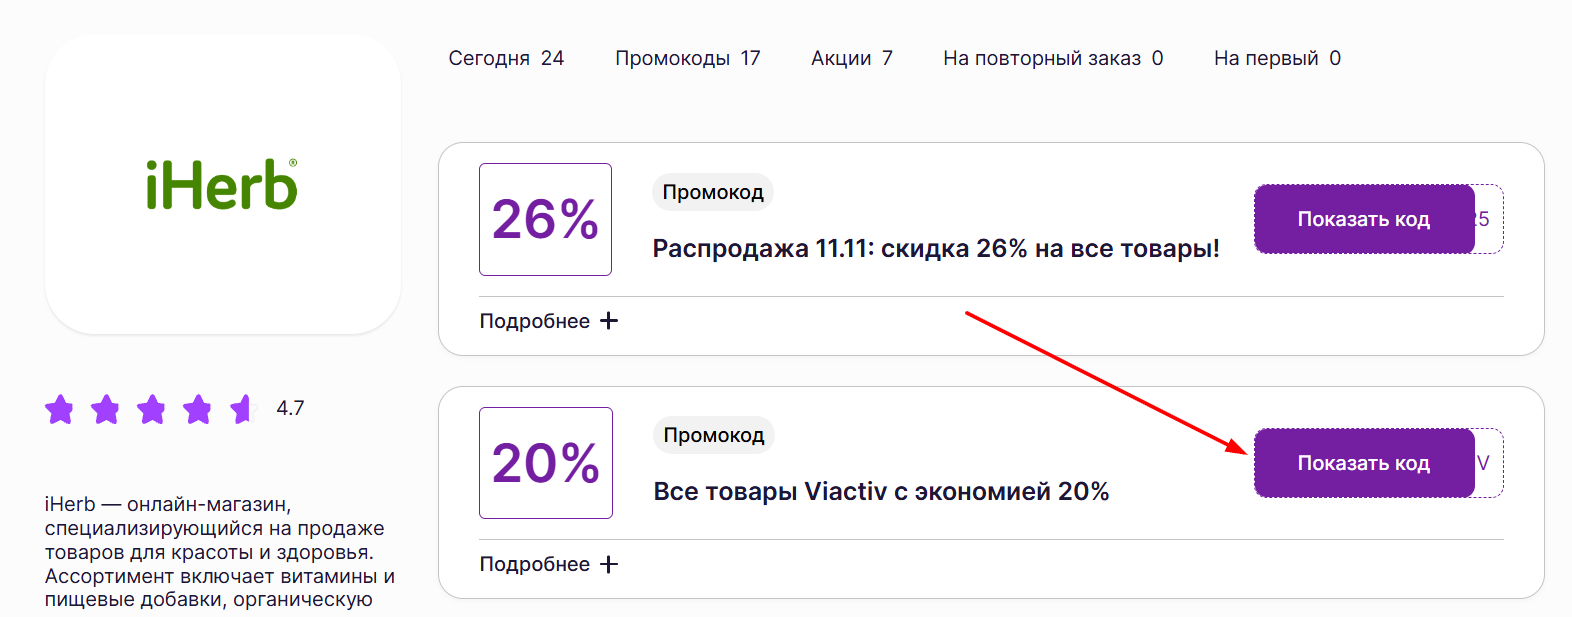Click the iHerb store logo

(222, 185)
